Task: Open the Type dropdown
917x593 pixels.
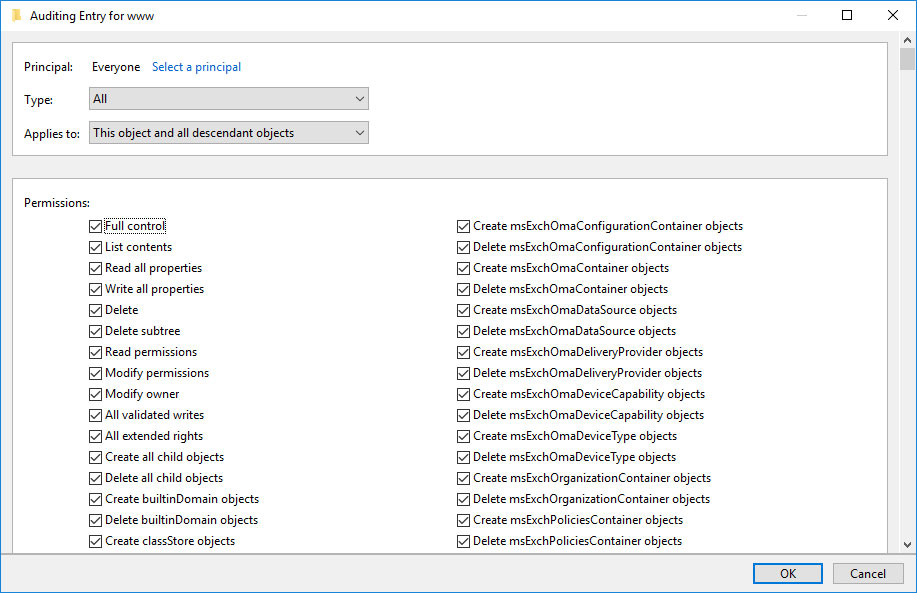Action: click(x=229, y=99)
